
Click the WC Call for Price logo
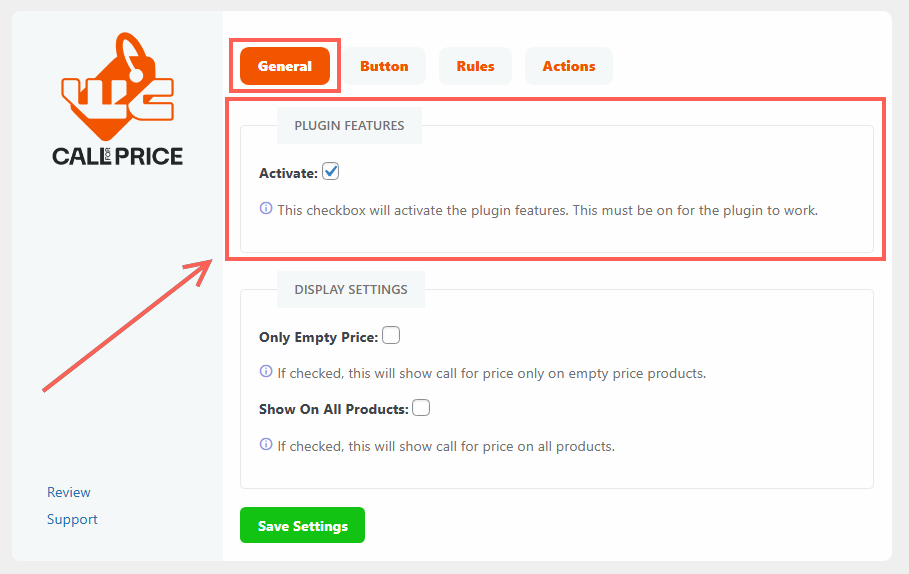118,99
